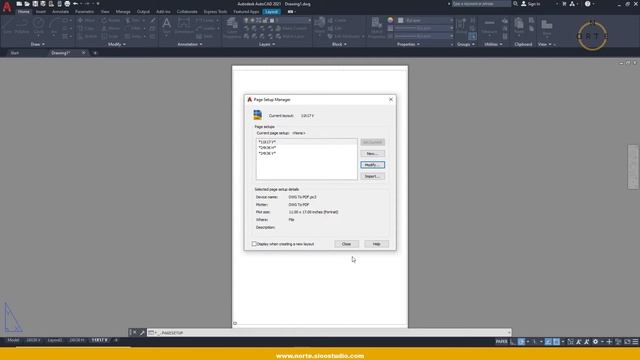640x360 pixels.
Task: Open the Home ribbon tab
Action: [24, 12]
